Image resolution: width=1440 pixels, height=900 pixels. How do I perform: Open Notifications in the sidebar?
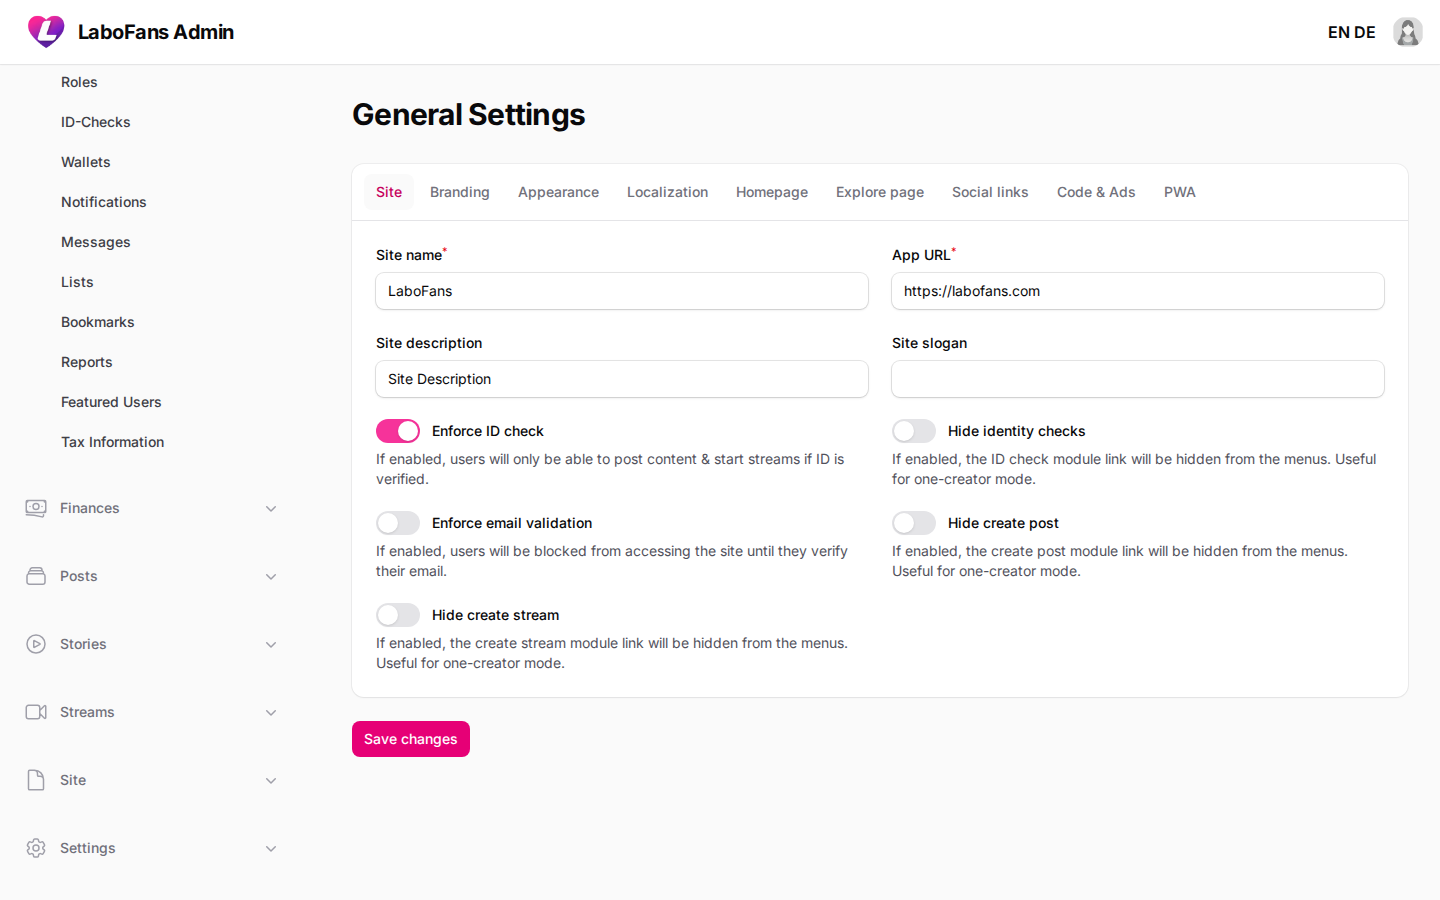point(104,202)
